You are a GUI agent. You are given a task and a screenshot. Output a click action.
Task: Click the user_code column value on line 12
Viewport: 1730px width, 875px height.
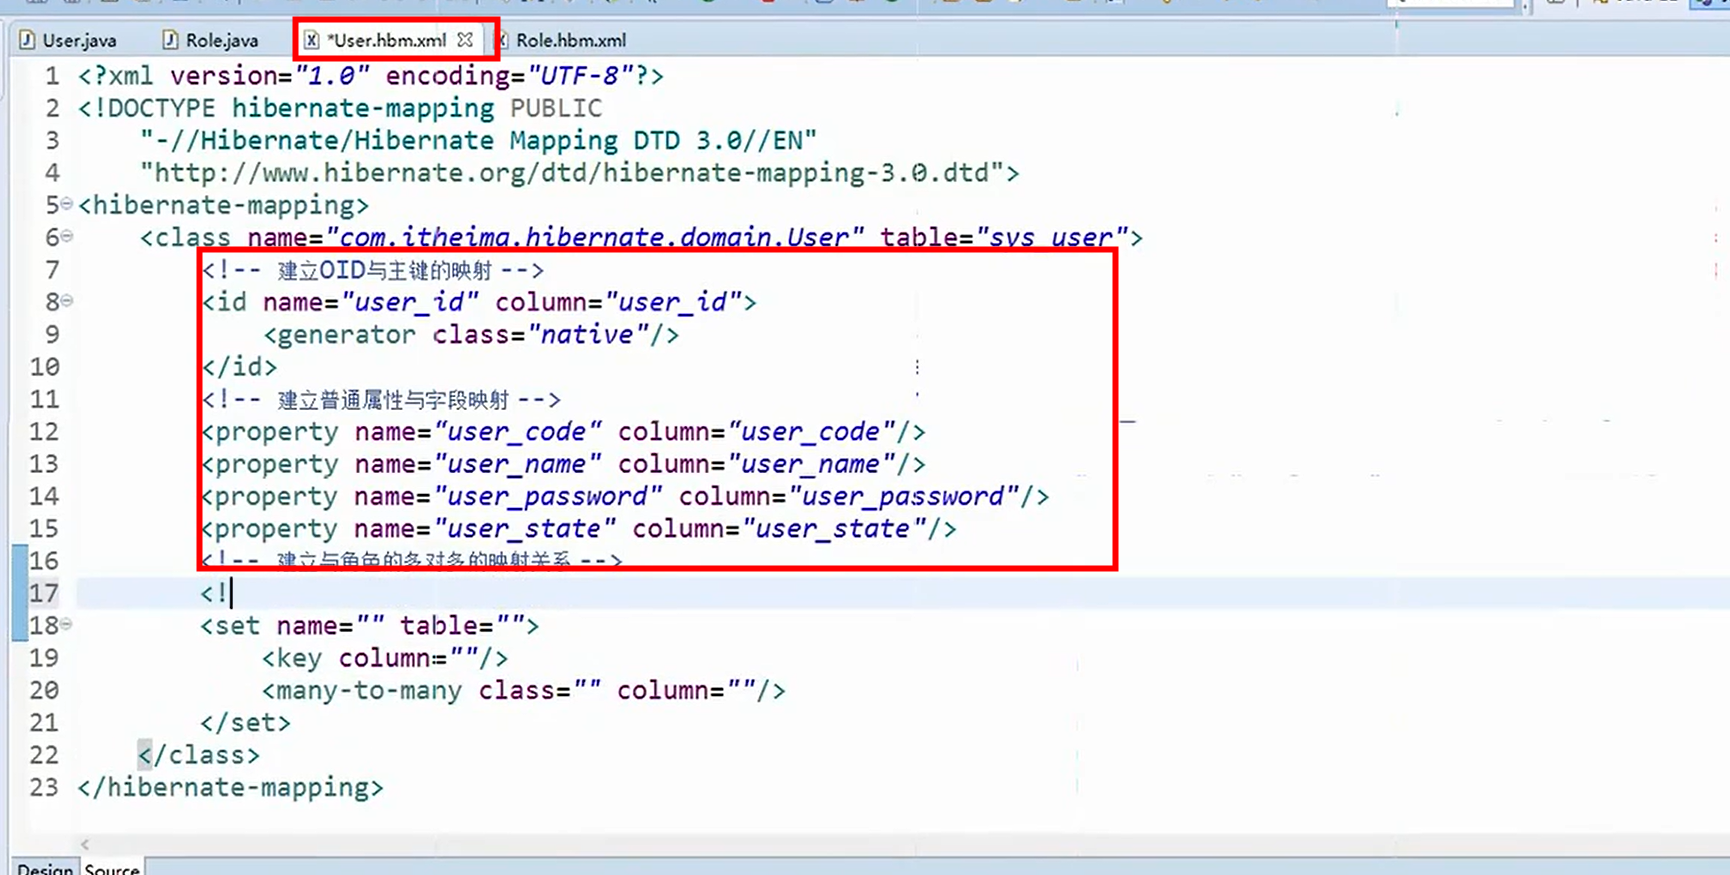[x=811, y=432]
